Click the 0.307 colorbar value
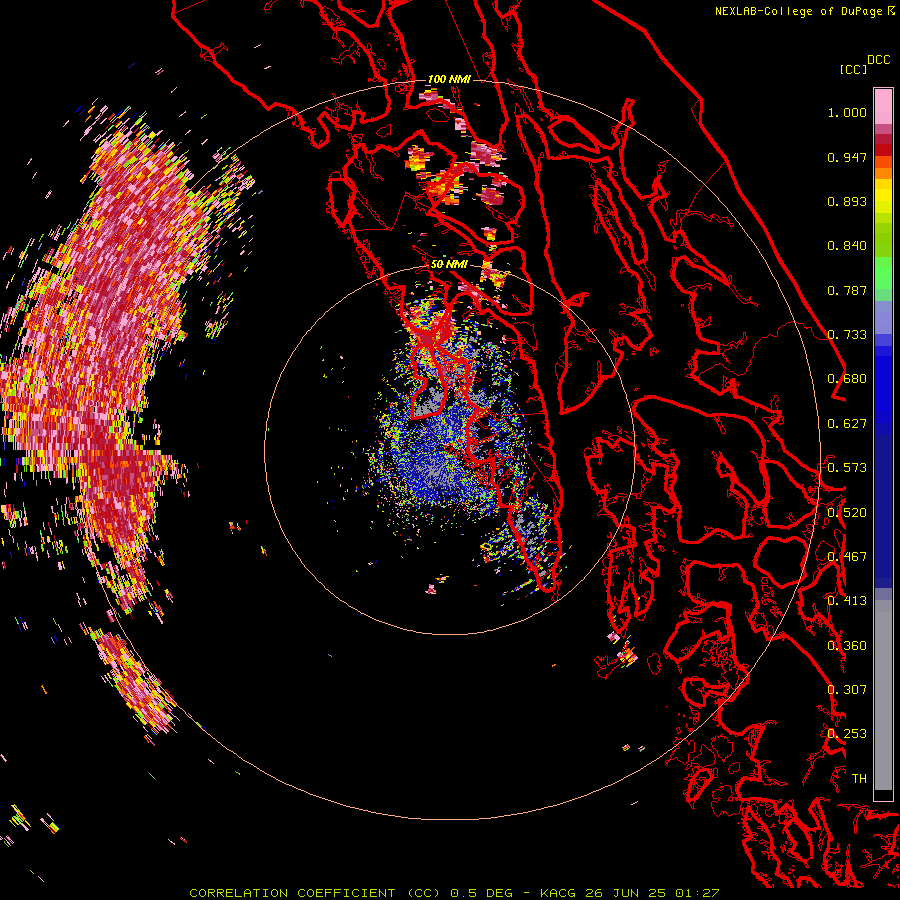Screen dimensions: 900x900 pos(847,690)
